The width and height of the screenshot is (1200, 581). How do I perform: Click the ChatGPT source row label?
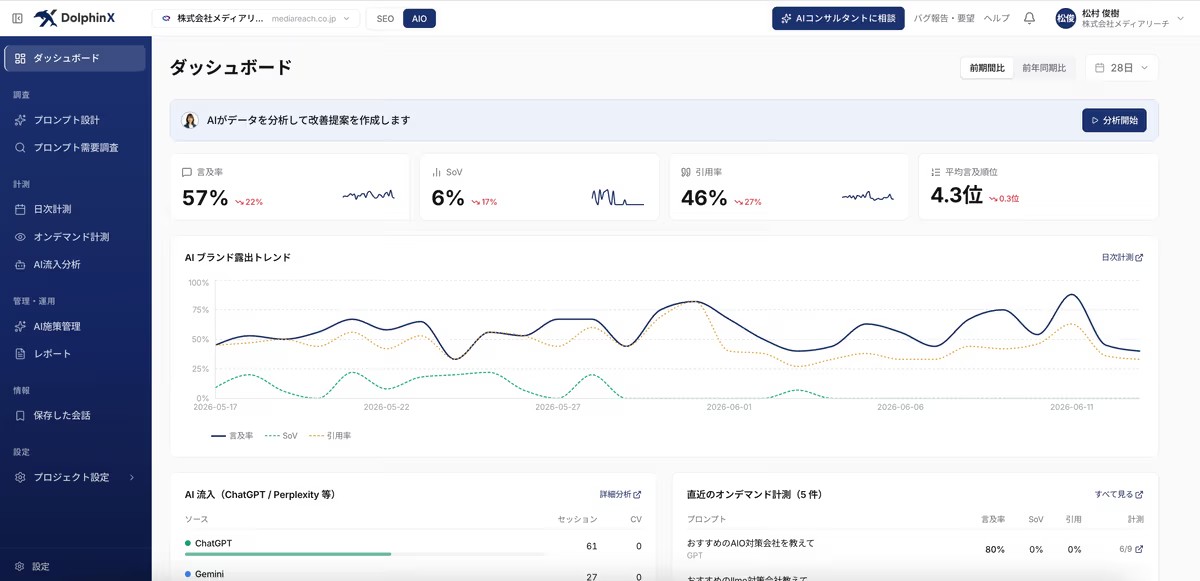pos(213,543)
